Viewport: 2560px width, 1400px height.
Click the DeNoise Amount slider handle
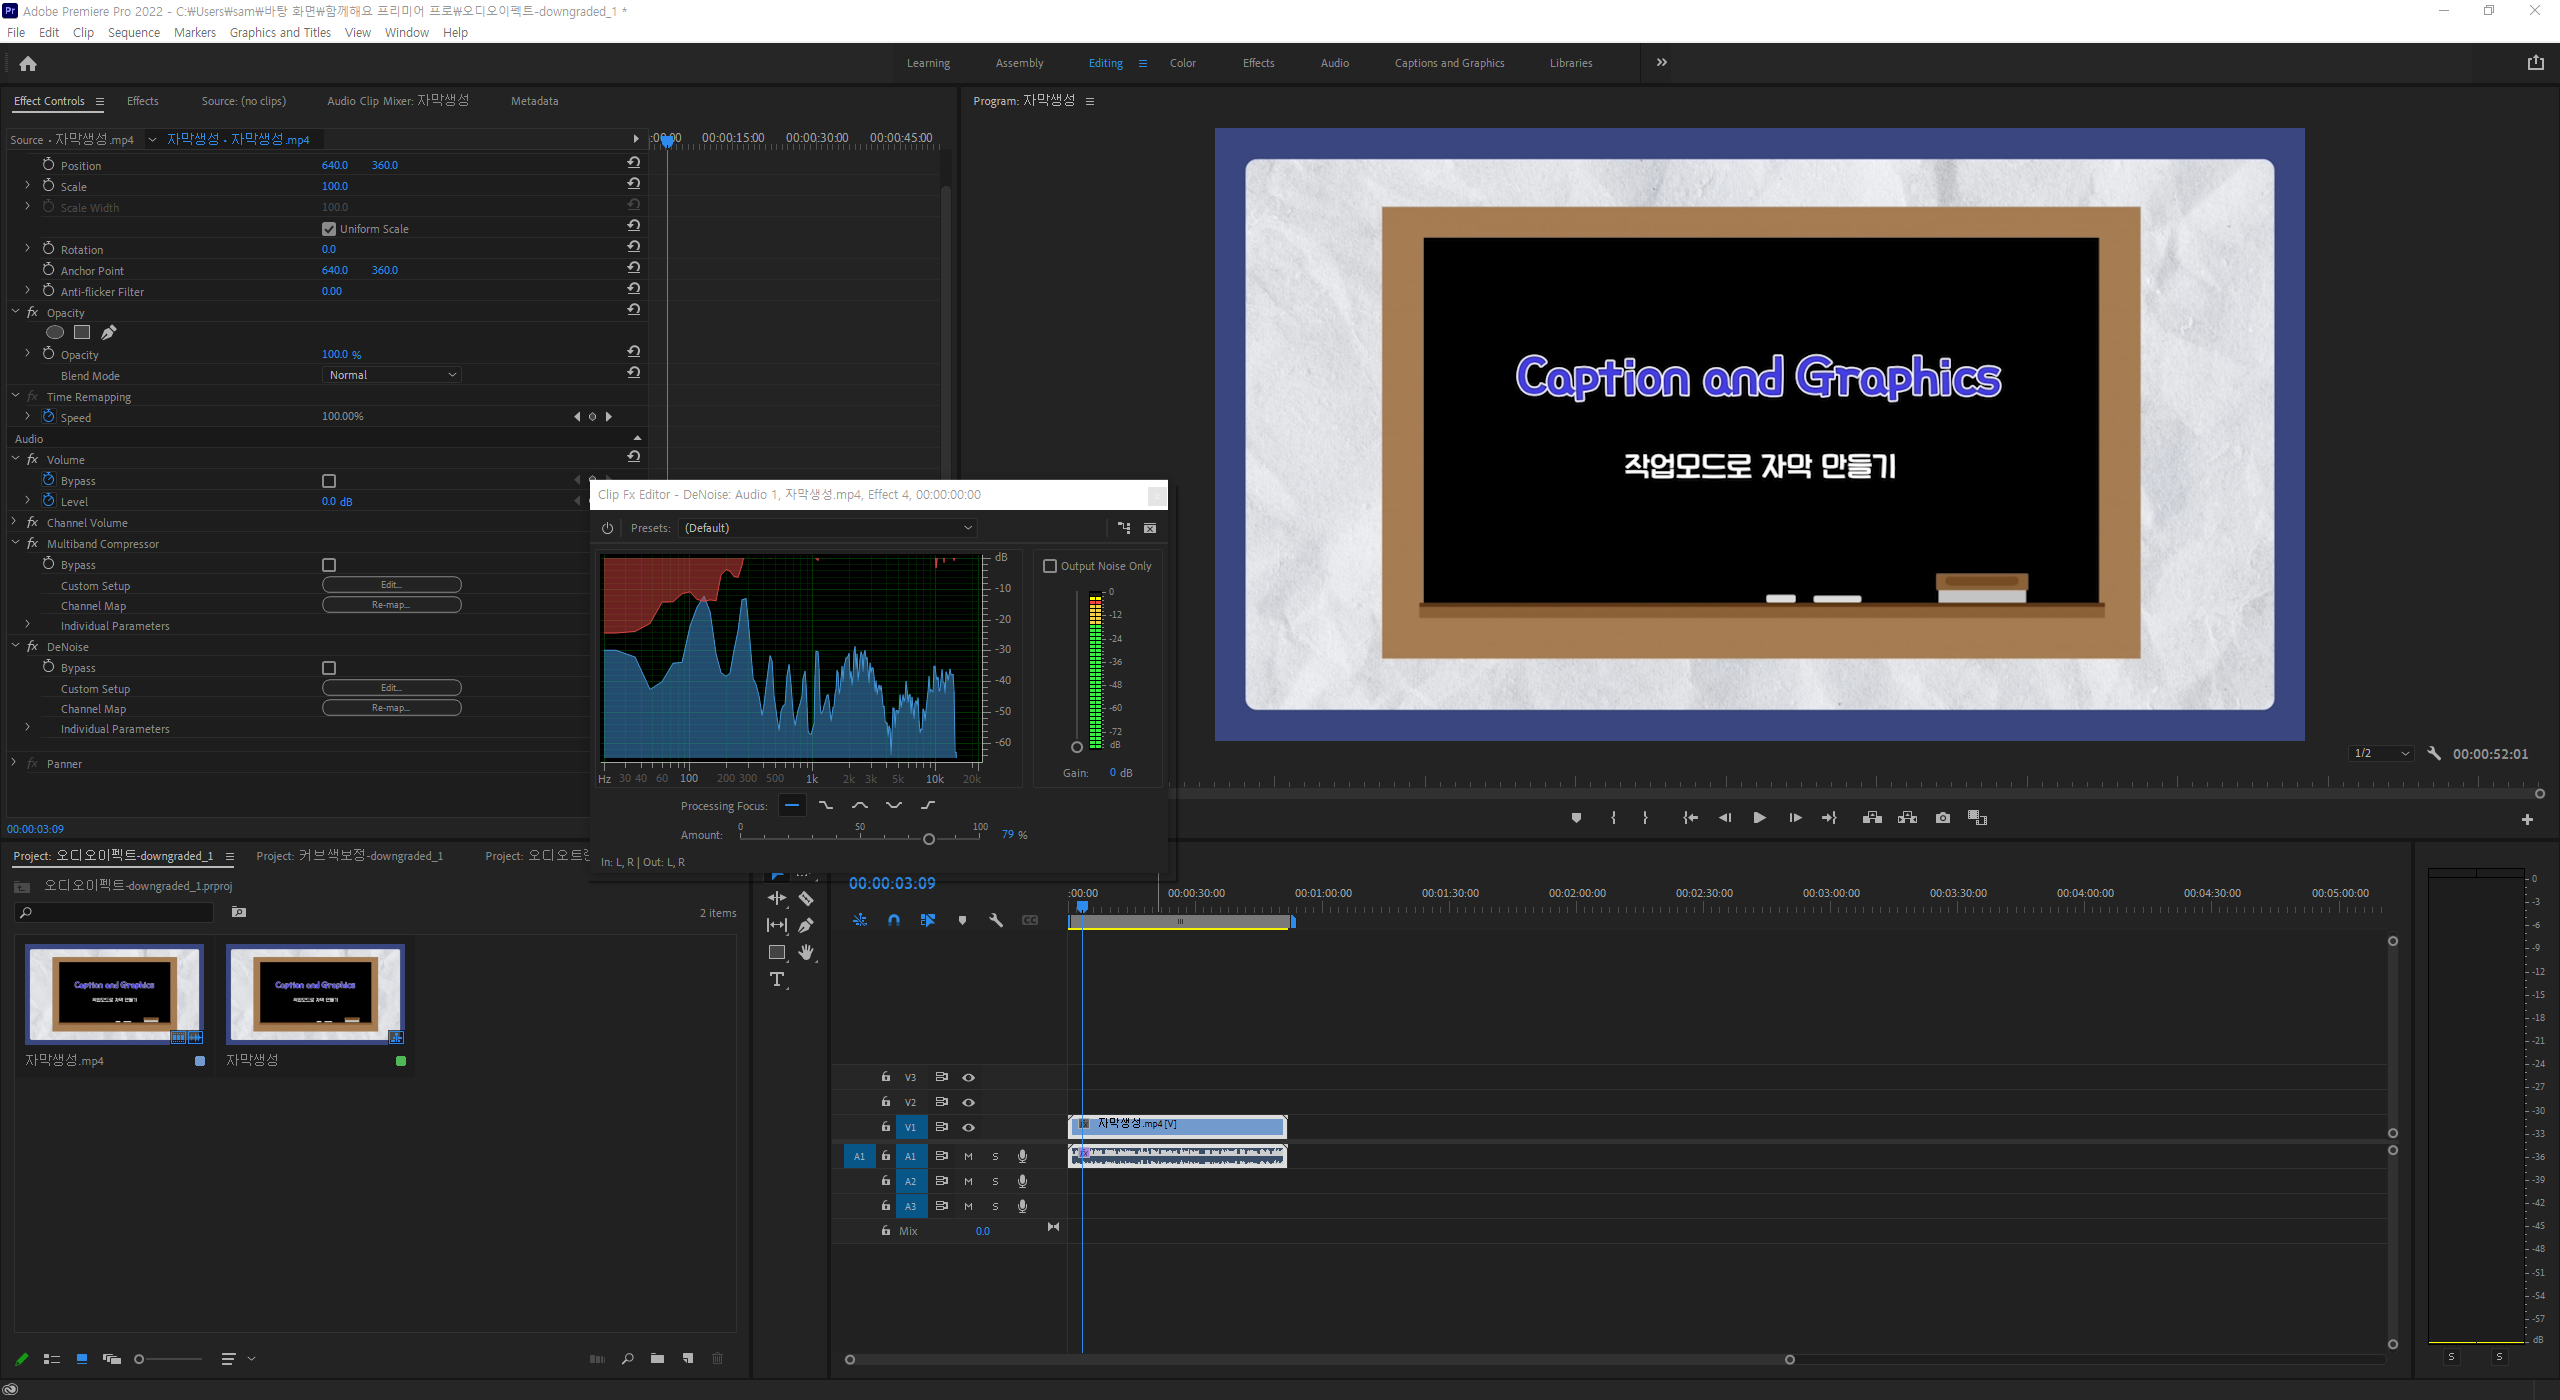pyautogui.click(x=929, y=839)
